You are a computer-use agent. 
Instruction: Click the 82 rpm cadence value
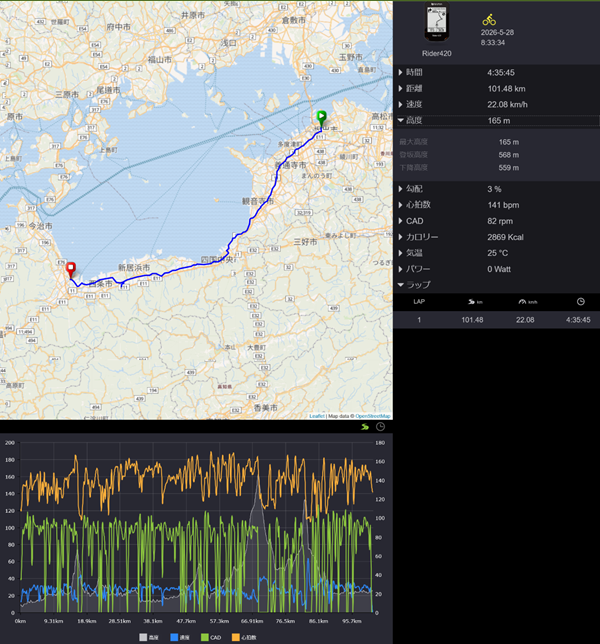(x=500, y=221)
